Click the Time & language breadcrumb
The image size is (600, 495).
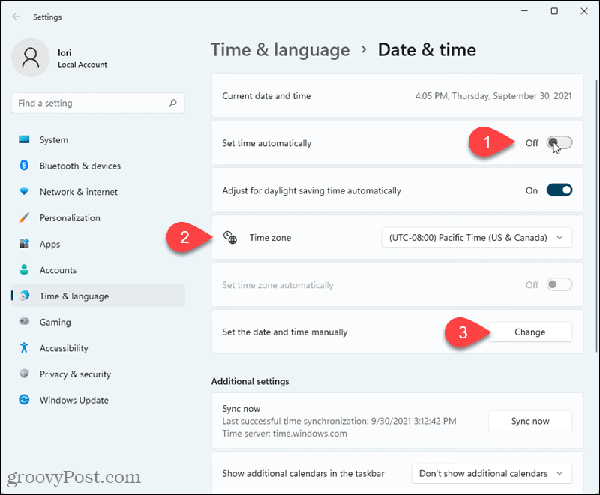click(280, 50)
